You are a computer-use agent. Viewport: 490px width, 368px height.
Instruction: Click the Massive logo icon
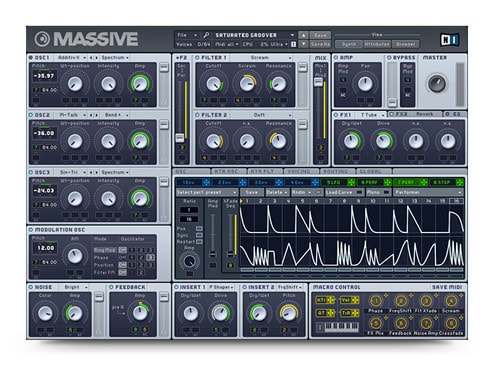pyautogui.click(x=42, y=39)
